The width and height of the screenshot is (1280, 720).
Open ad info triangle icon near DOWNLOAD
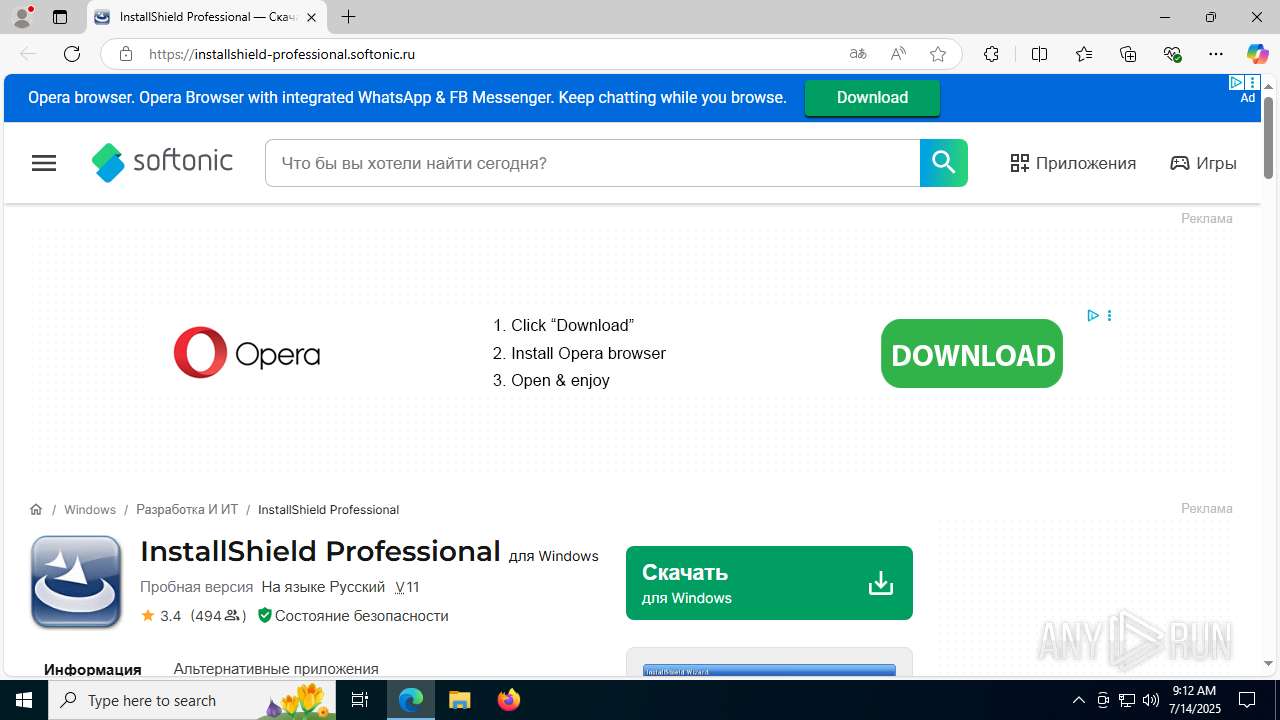(1093, 315)
